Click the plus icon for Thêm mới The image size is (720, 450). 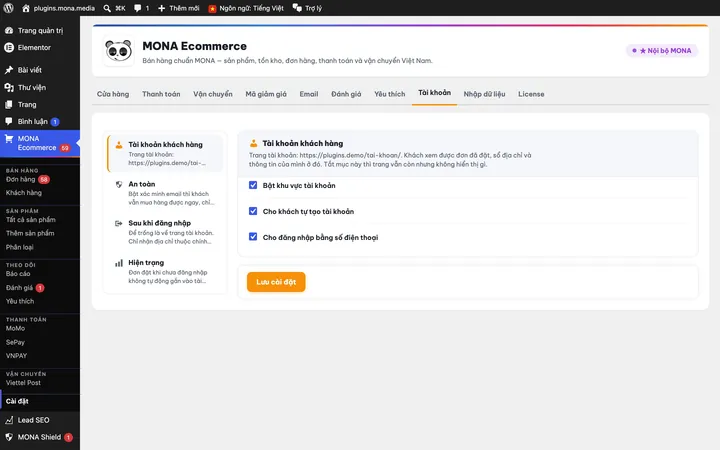coord(162,8)
